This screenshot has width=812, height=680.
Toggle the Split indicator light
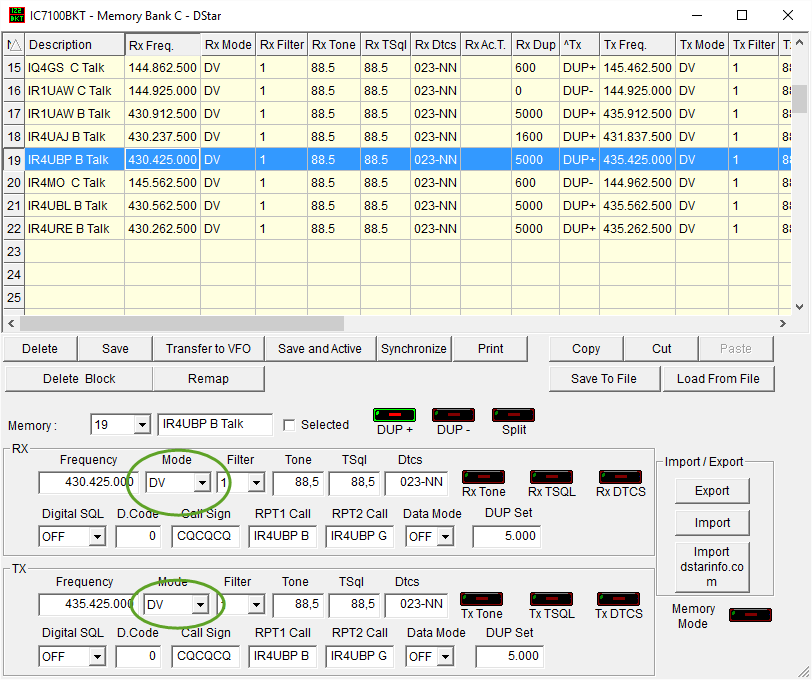click(513, 415)
